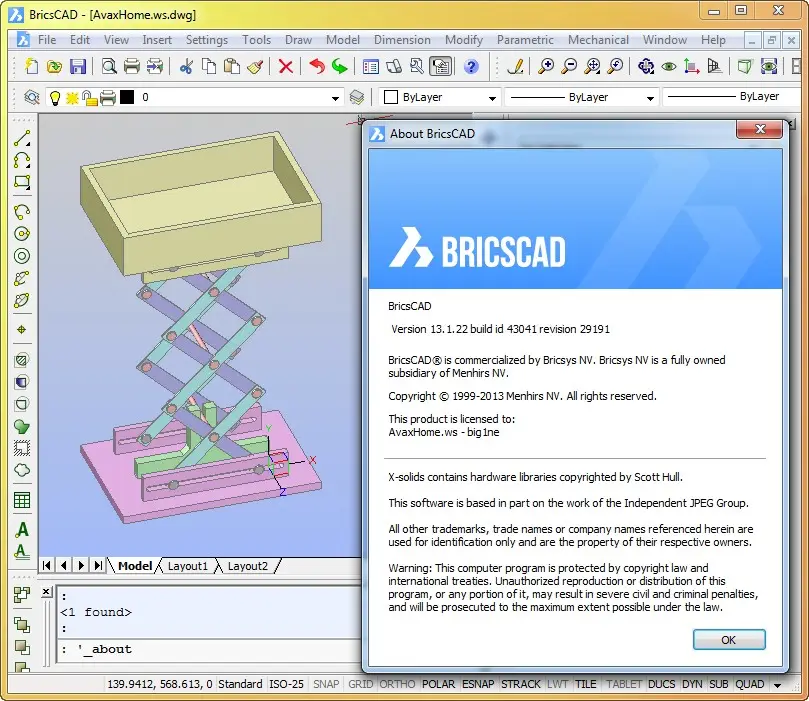The height and width of the screenshot is (701, 809).
Task: Open Print Preview from the toolbar
Action: [x=109, y=67]
